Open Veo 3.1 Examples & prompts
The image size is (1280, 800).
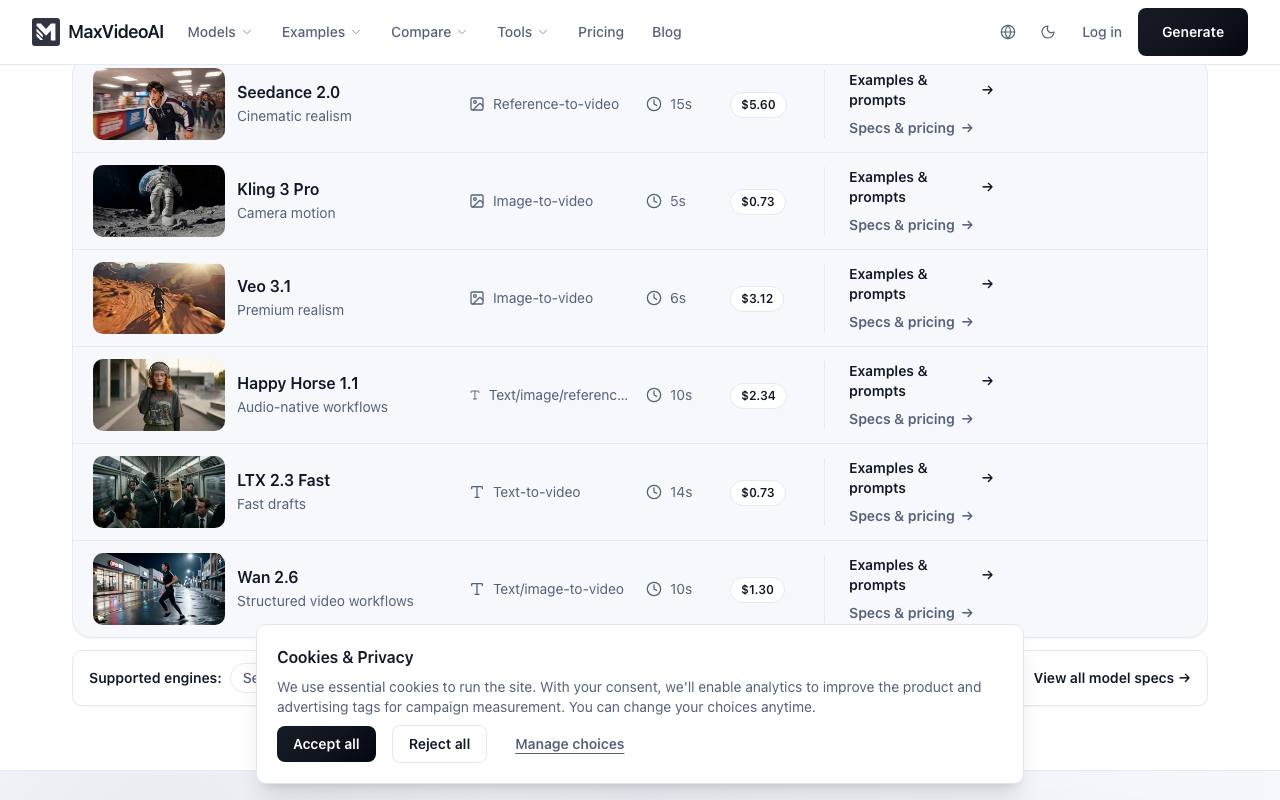point(921,284)
